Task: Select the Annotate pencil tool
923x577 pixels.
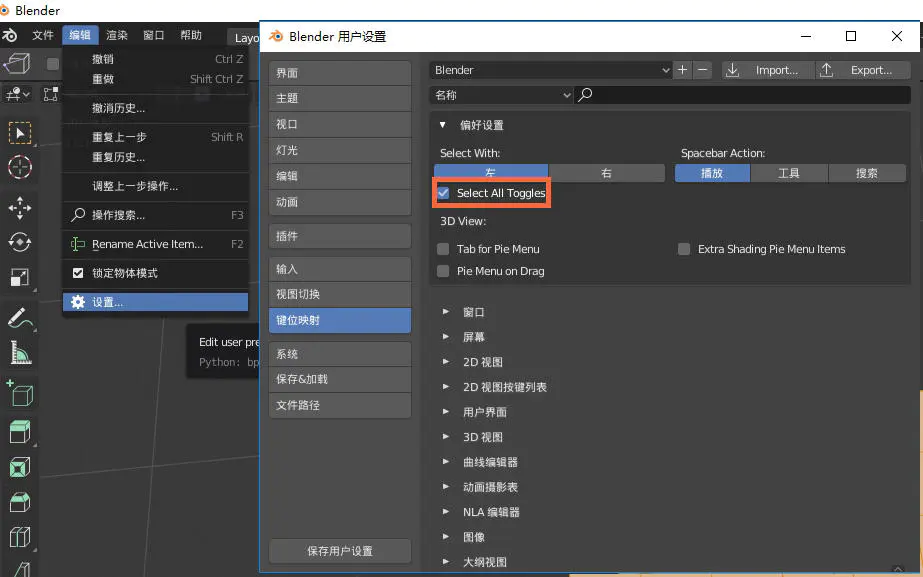Action: pyautogui.click(x=19, y=318)
